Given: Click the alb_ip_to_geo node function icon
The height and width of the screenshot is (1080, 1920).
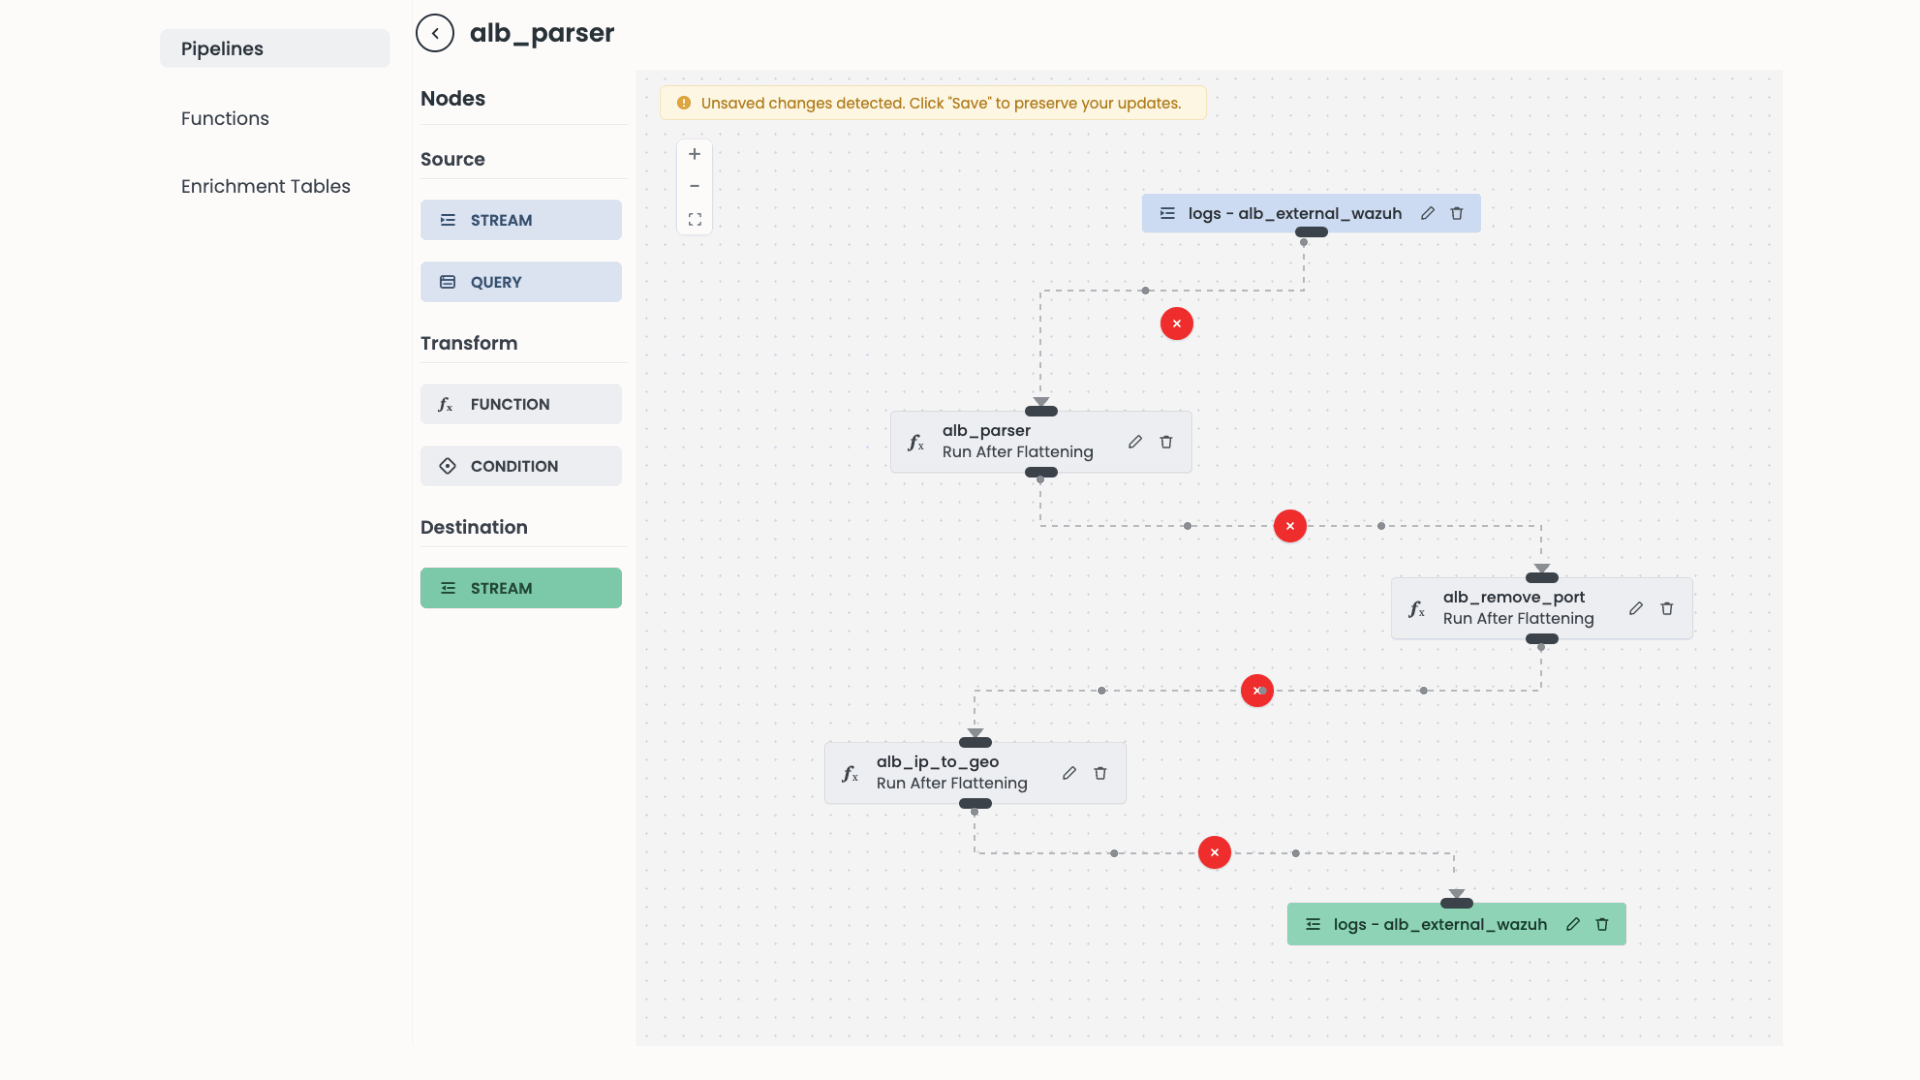Looking at the screenshot, I should [x=850, y=774].
